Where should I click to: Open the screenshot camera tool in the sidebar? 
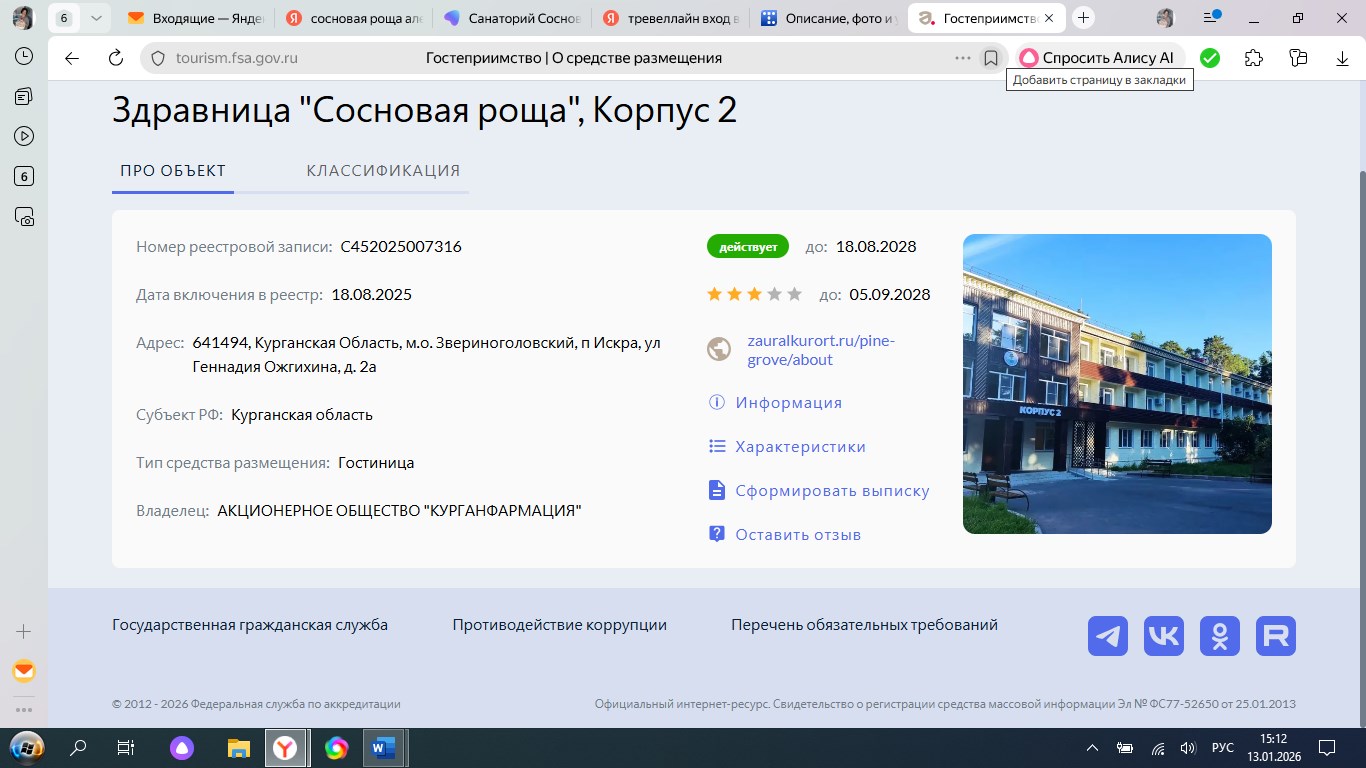23,216
